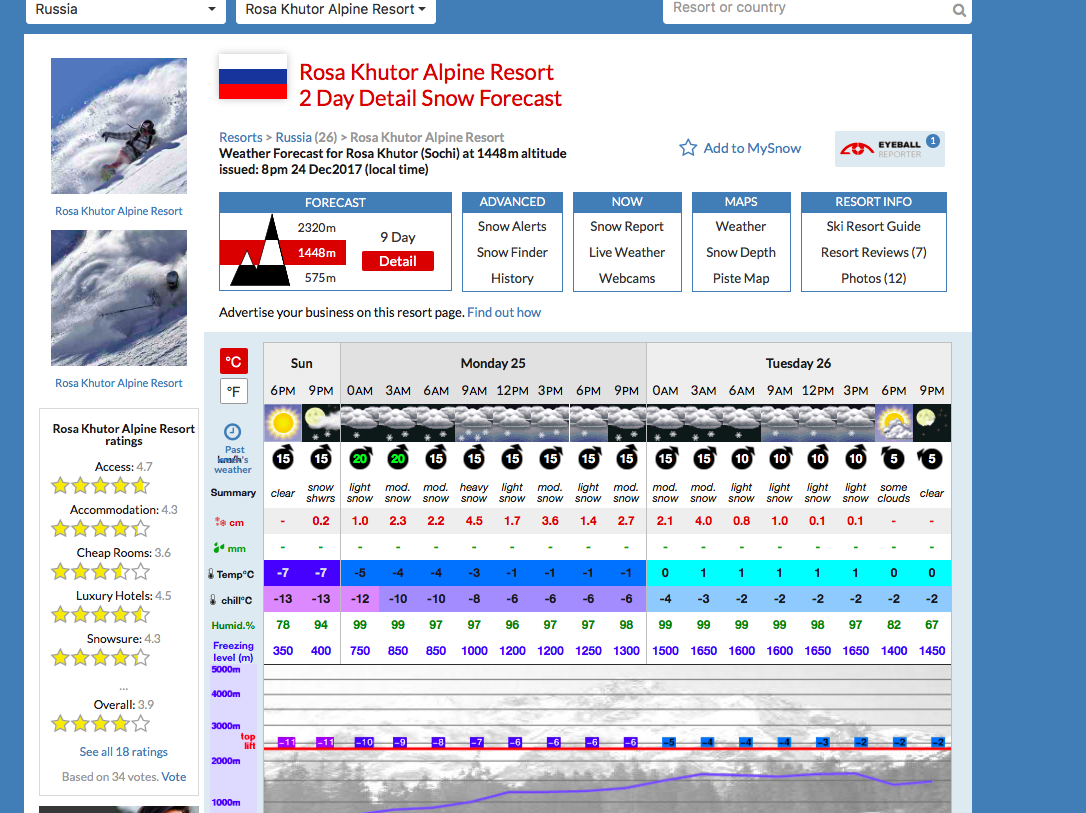This screenshot has width=1086, height=813.
Task: Click the Add to MySnow star icon
Action: click(x=688, y=148)
